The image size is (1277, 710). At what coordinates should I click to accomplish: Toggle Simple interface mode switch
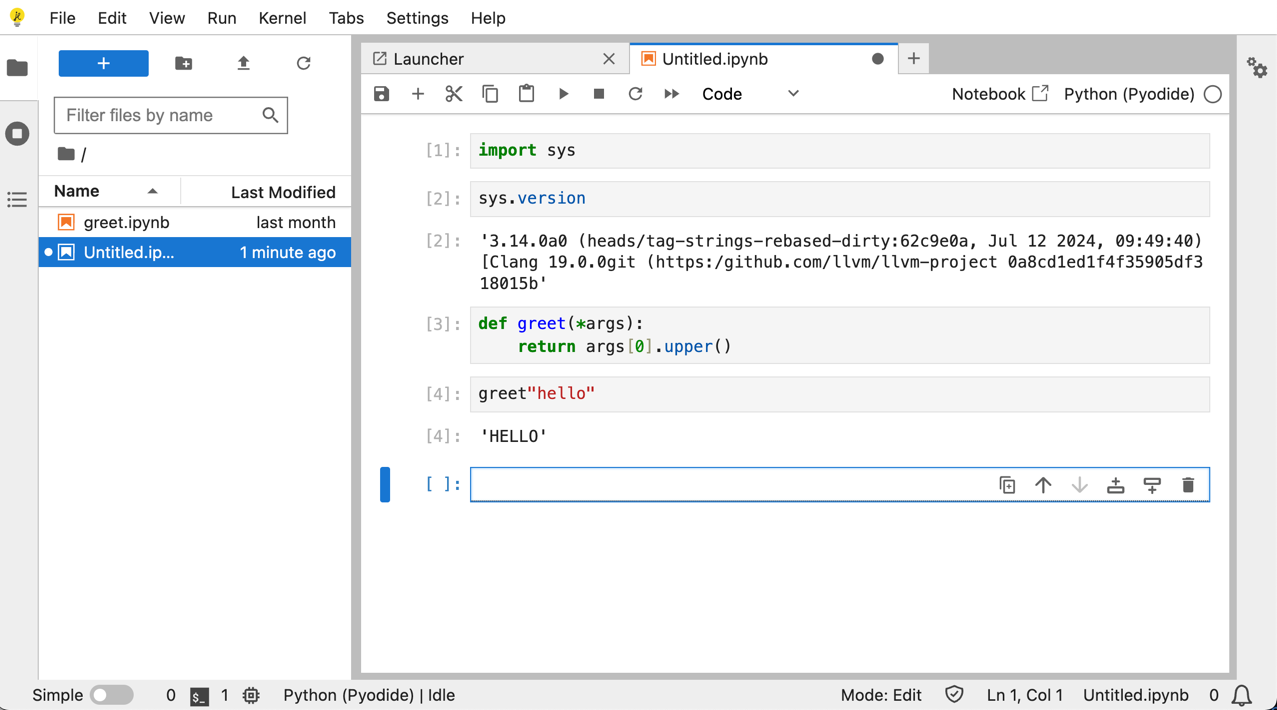tap(112, 695)
